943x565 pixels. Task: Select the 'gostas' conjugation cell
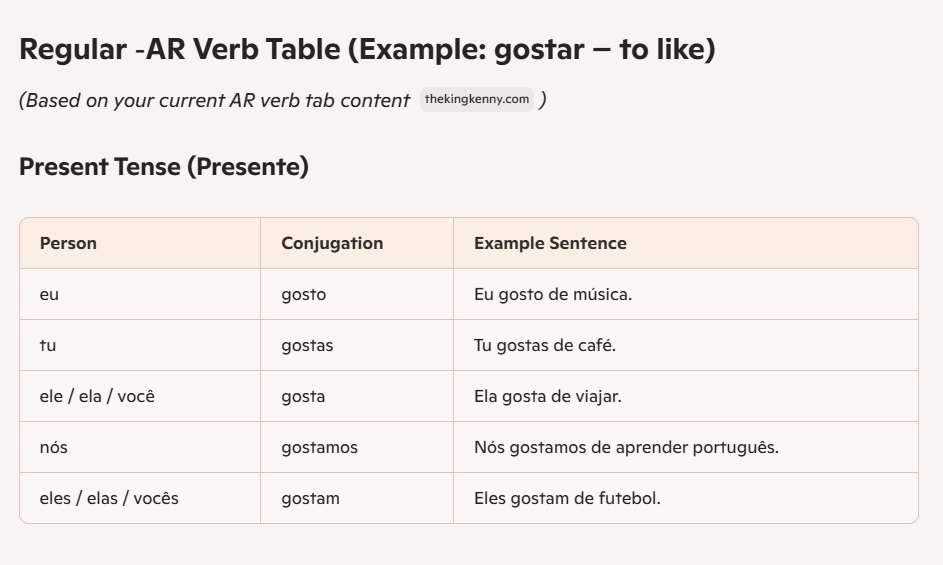(x=307, y=345)
